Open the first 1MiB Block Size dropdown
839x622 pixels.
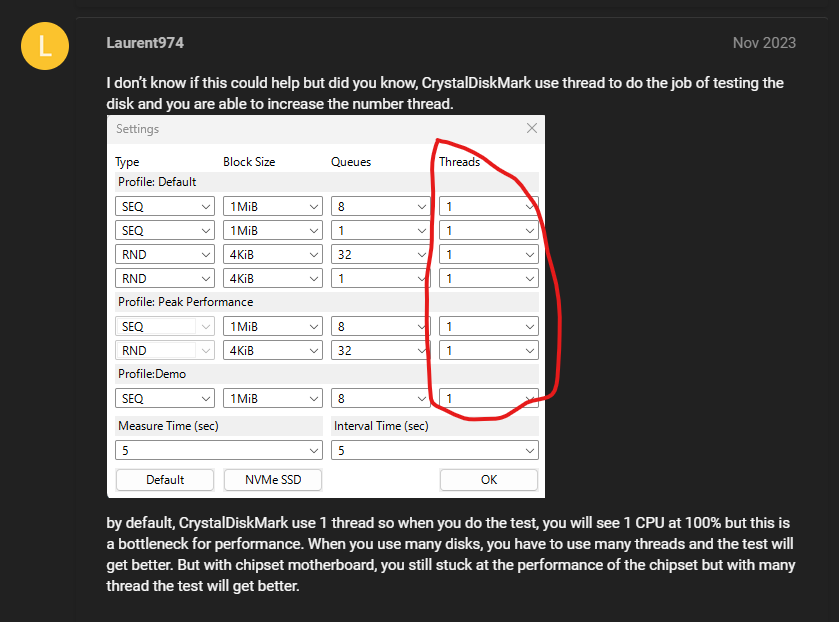point(272,206)
